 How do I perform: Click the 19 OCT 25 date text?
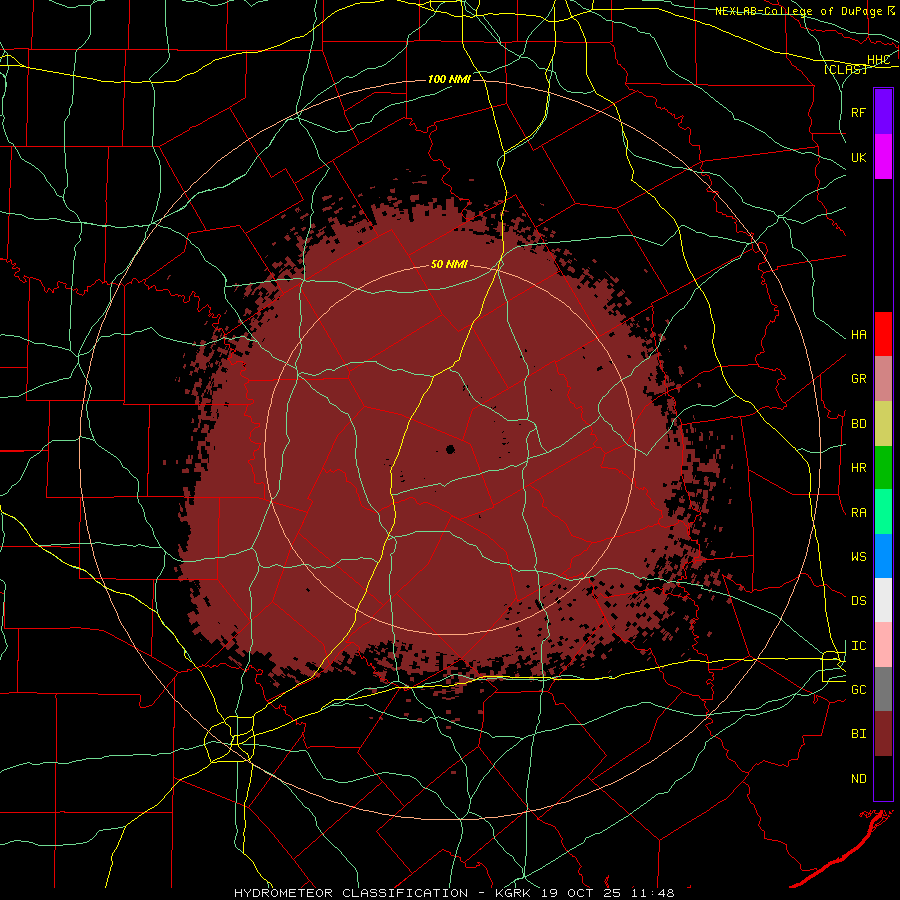580,893
